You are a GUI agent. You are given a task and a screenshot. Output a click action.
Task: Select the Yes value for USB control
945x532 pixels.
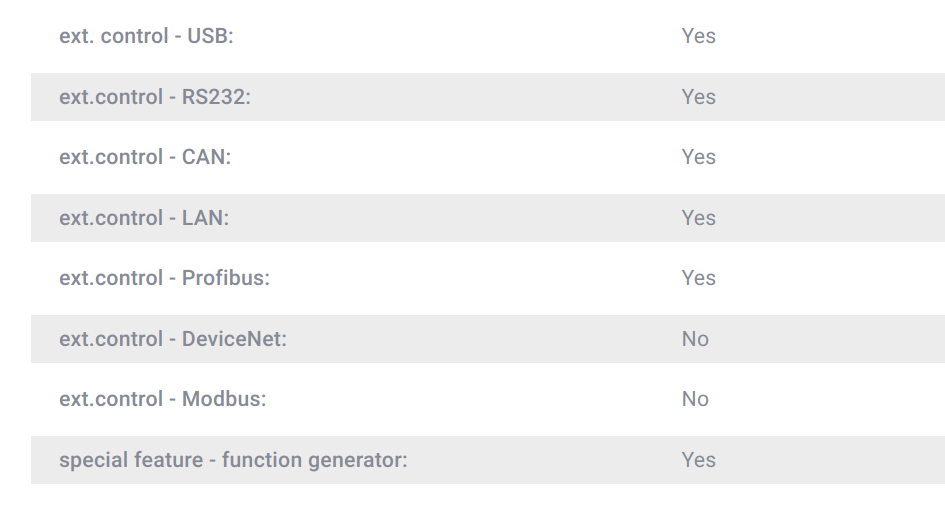pyautogui.click(x=699, y=36)
